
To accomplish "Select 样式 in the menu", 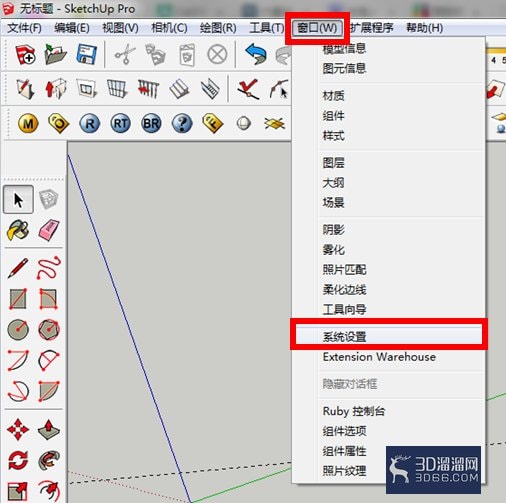I will click(333, 136).
